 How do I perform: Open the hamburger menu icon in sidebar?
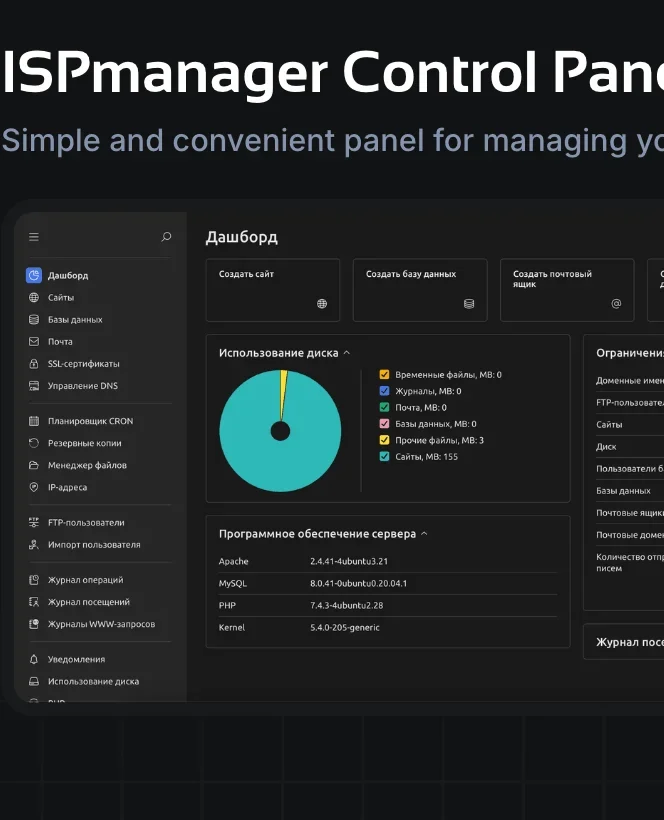click(34, 237)
